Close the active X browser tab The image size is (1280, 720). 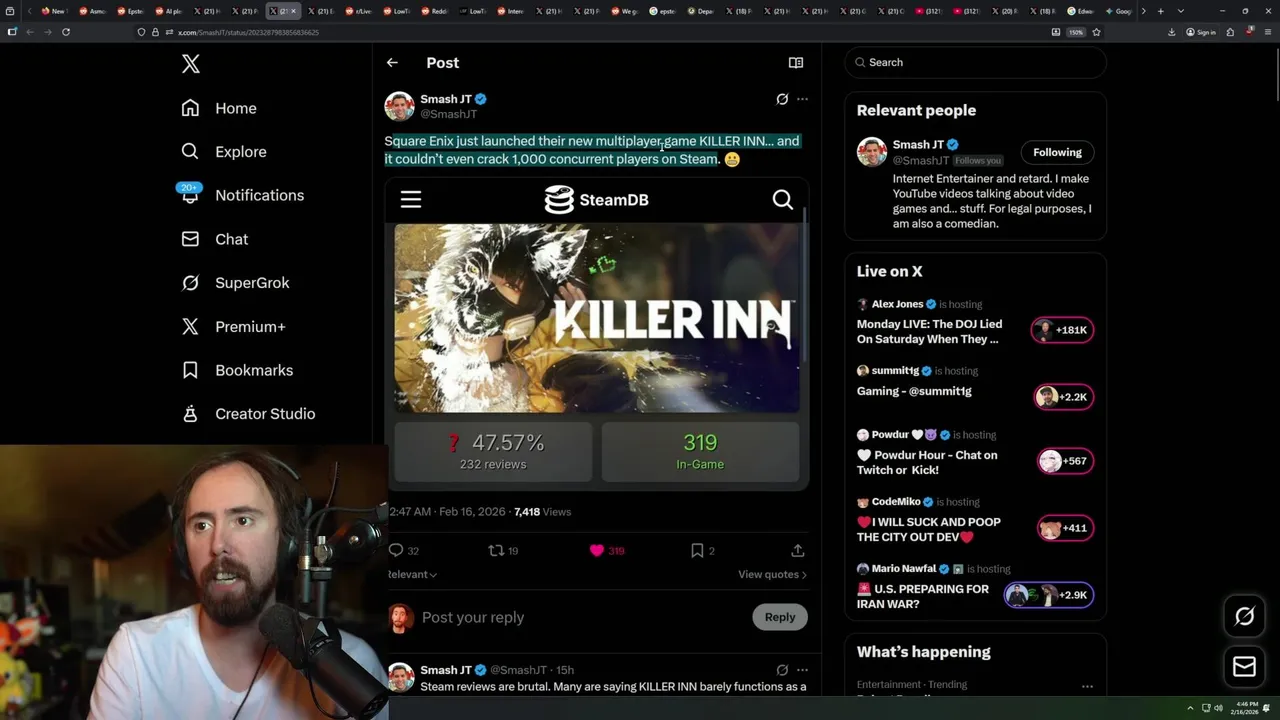click(x=293, y=11)
